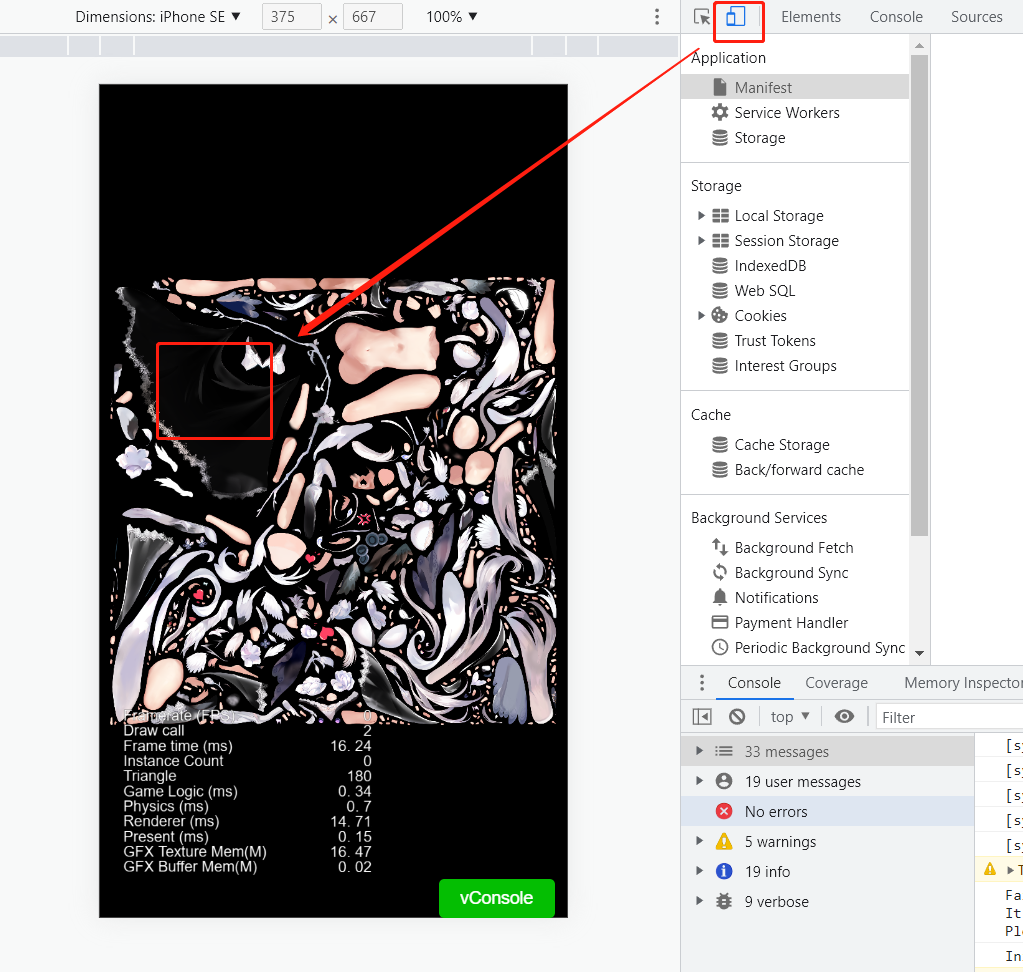Click the Background Fetch icon
The width and height of the screenshot is (1023, 972).
719,547
